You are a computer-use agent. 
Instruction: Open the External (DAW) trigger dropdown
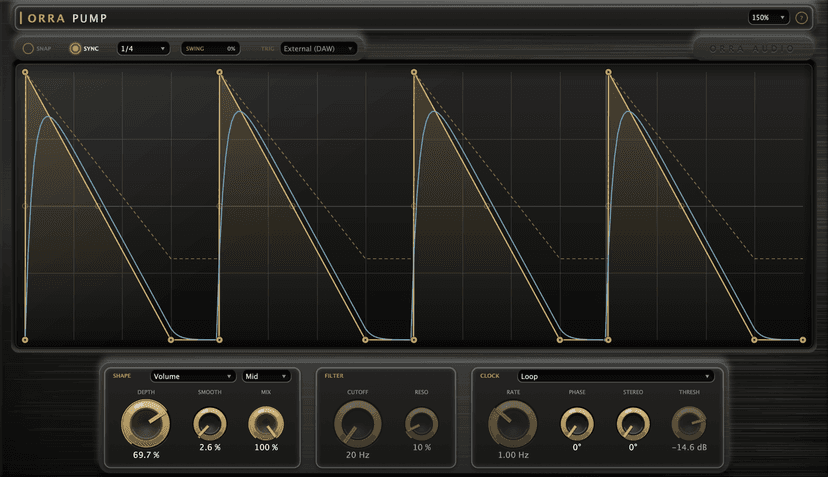click(x=318, y=49)
